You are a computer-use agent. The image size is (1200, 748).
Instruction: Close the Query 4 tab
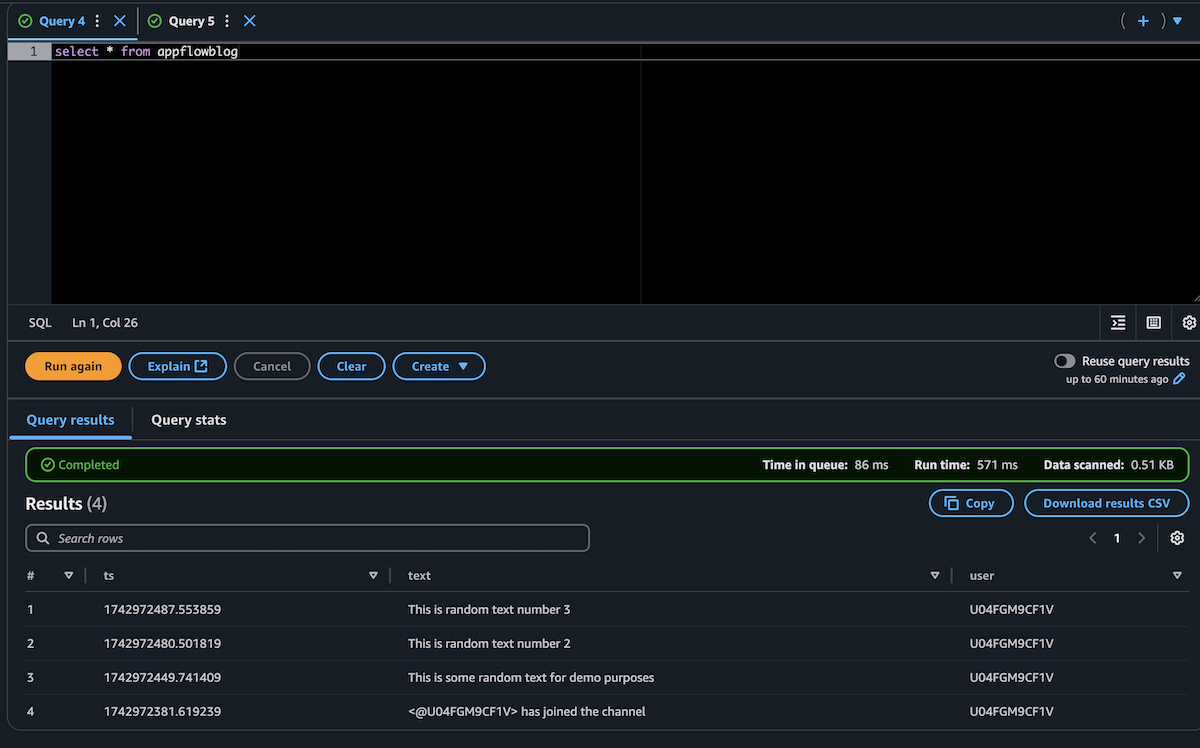120,21
